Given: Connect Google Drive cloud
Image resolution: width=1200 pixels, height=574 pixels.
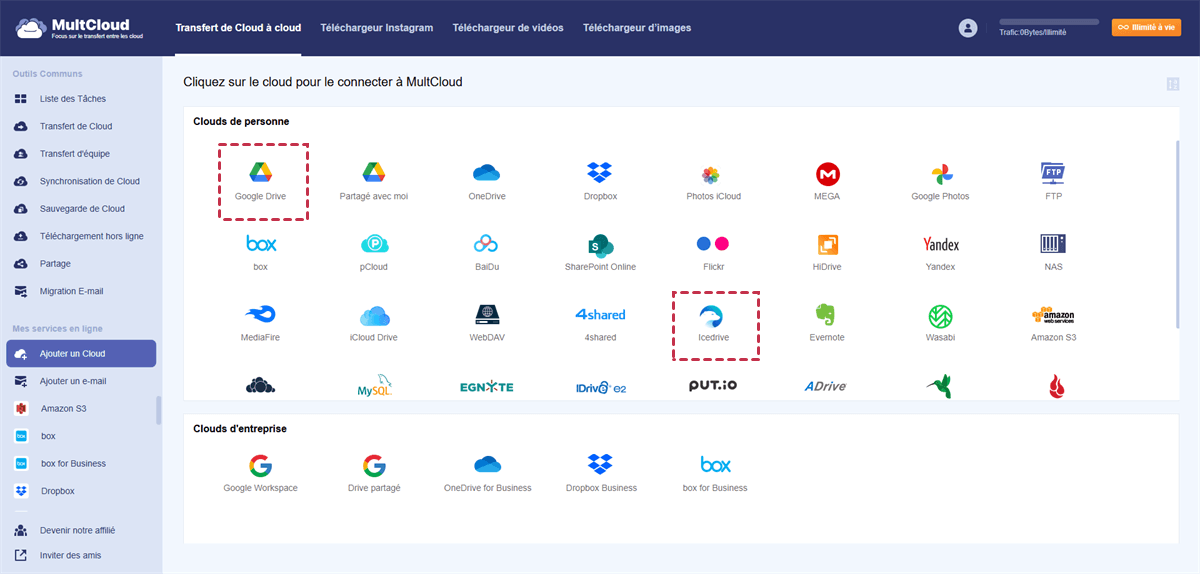Looking at the screenshot, I should pos(261,181).
